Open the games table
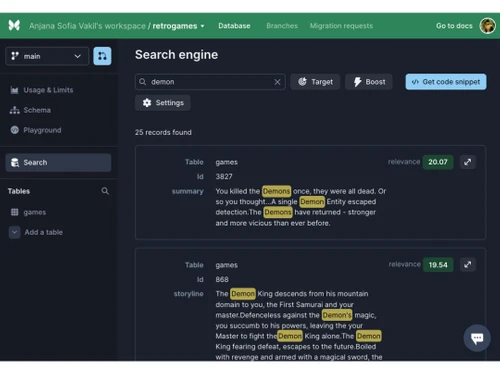Screen dimensions: 500x375 [29, 212]
